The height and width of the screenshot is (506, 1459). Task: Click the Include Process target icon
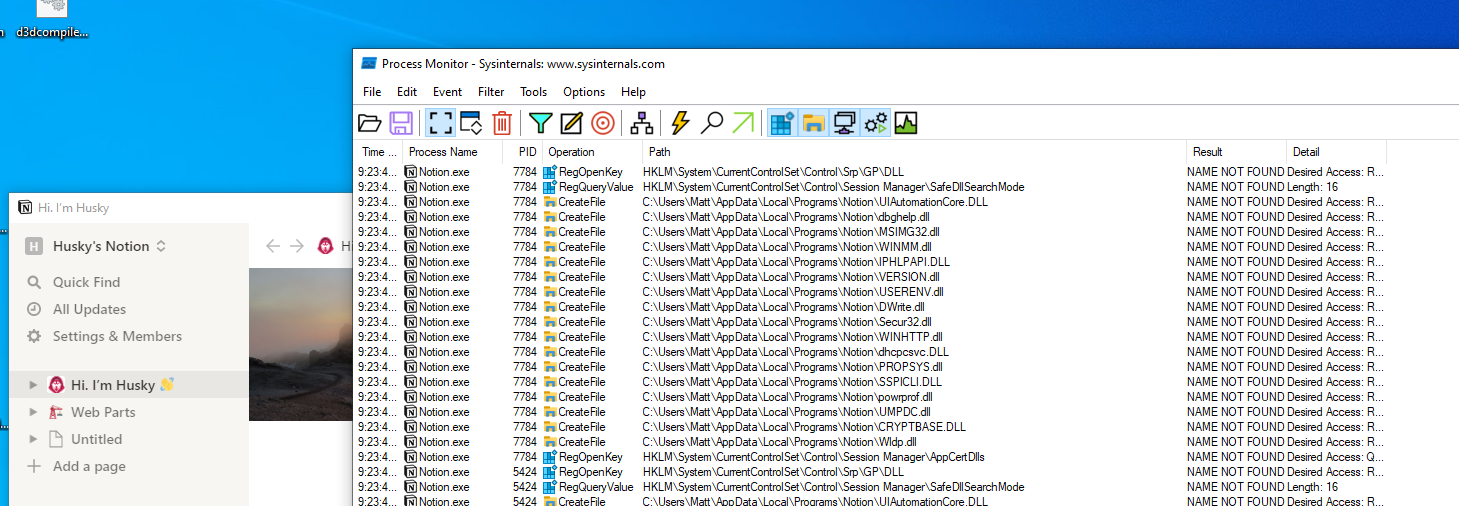click(602, 123)
